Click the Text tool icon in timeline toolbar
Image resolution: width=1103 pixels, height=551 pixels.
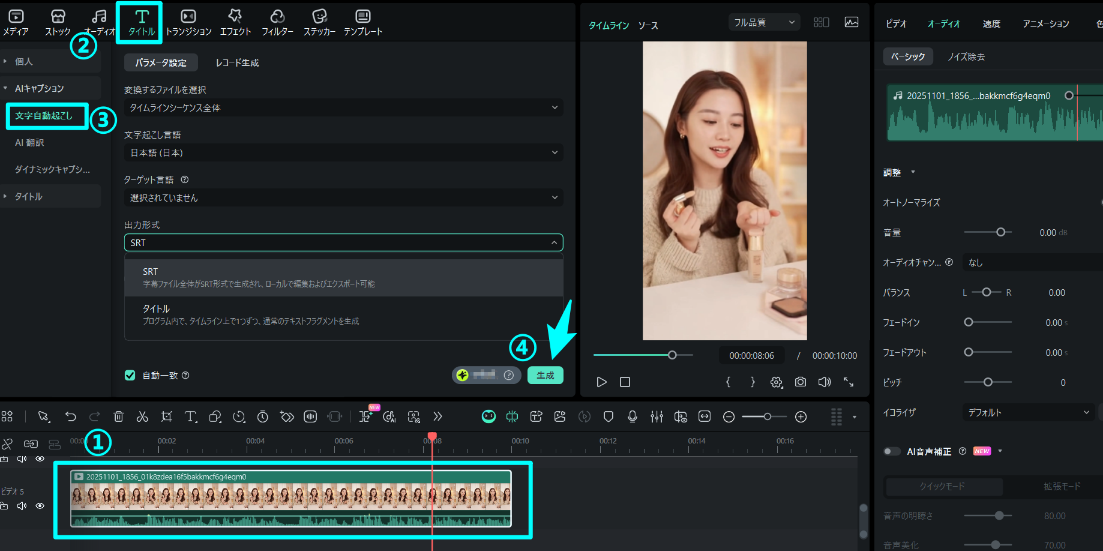coord(190,416)
